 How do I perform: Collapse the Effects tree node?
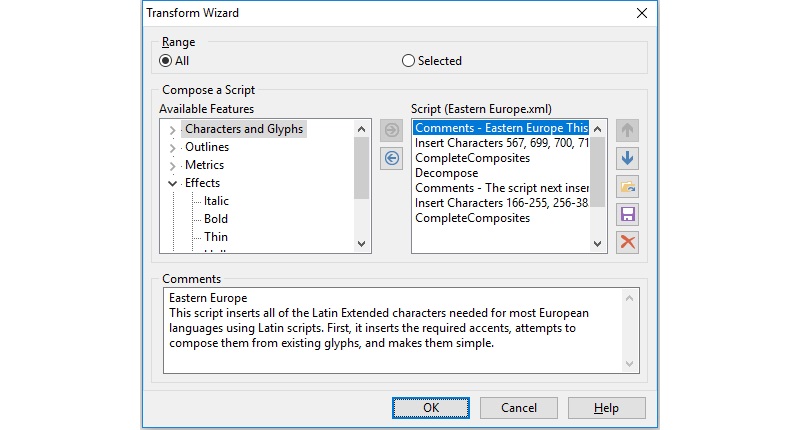coord(172,183)
